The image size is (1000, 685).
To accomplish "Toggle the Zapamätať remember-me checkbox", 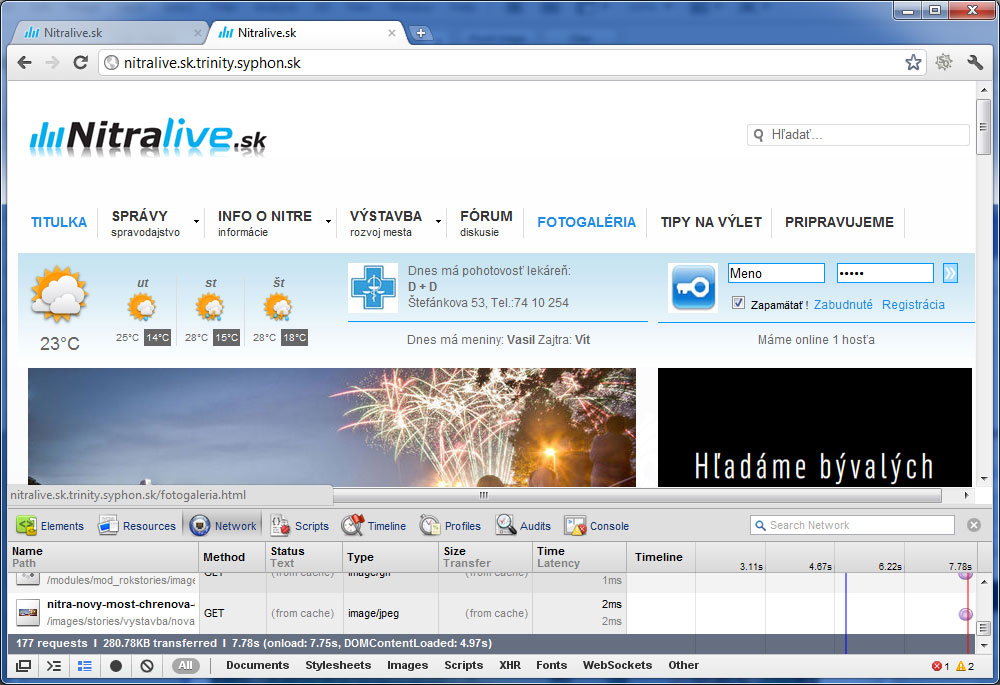I will click(x=739, y=304).
